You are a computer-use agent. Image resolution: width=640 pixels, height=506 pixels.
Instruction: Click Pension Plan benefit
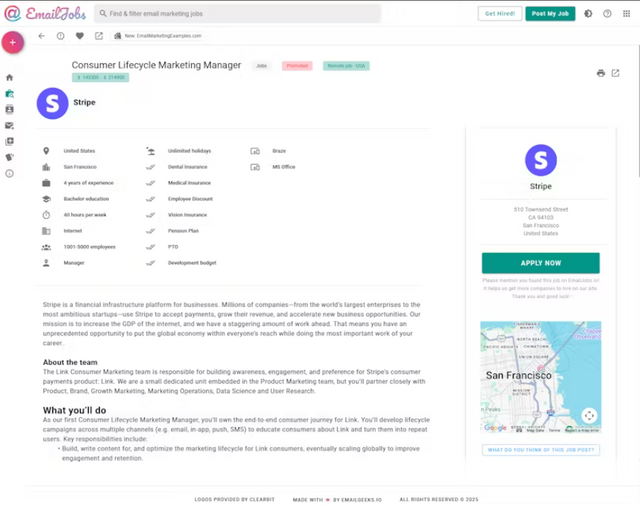point(183,231)
